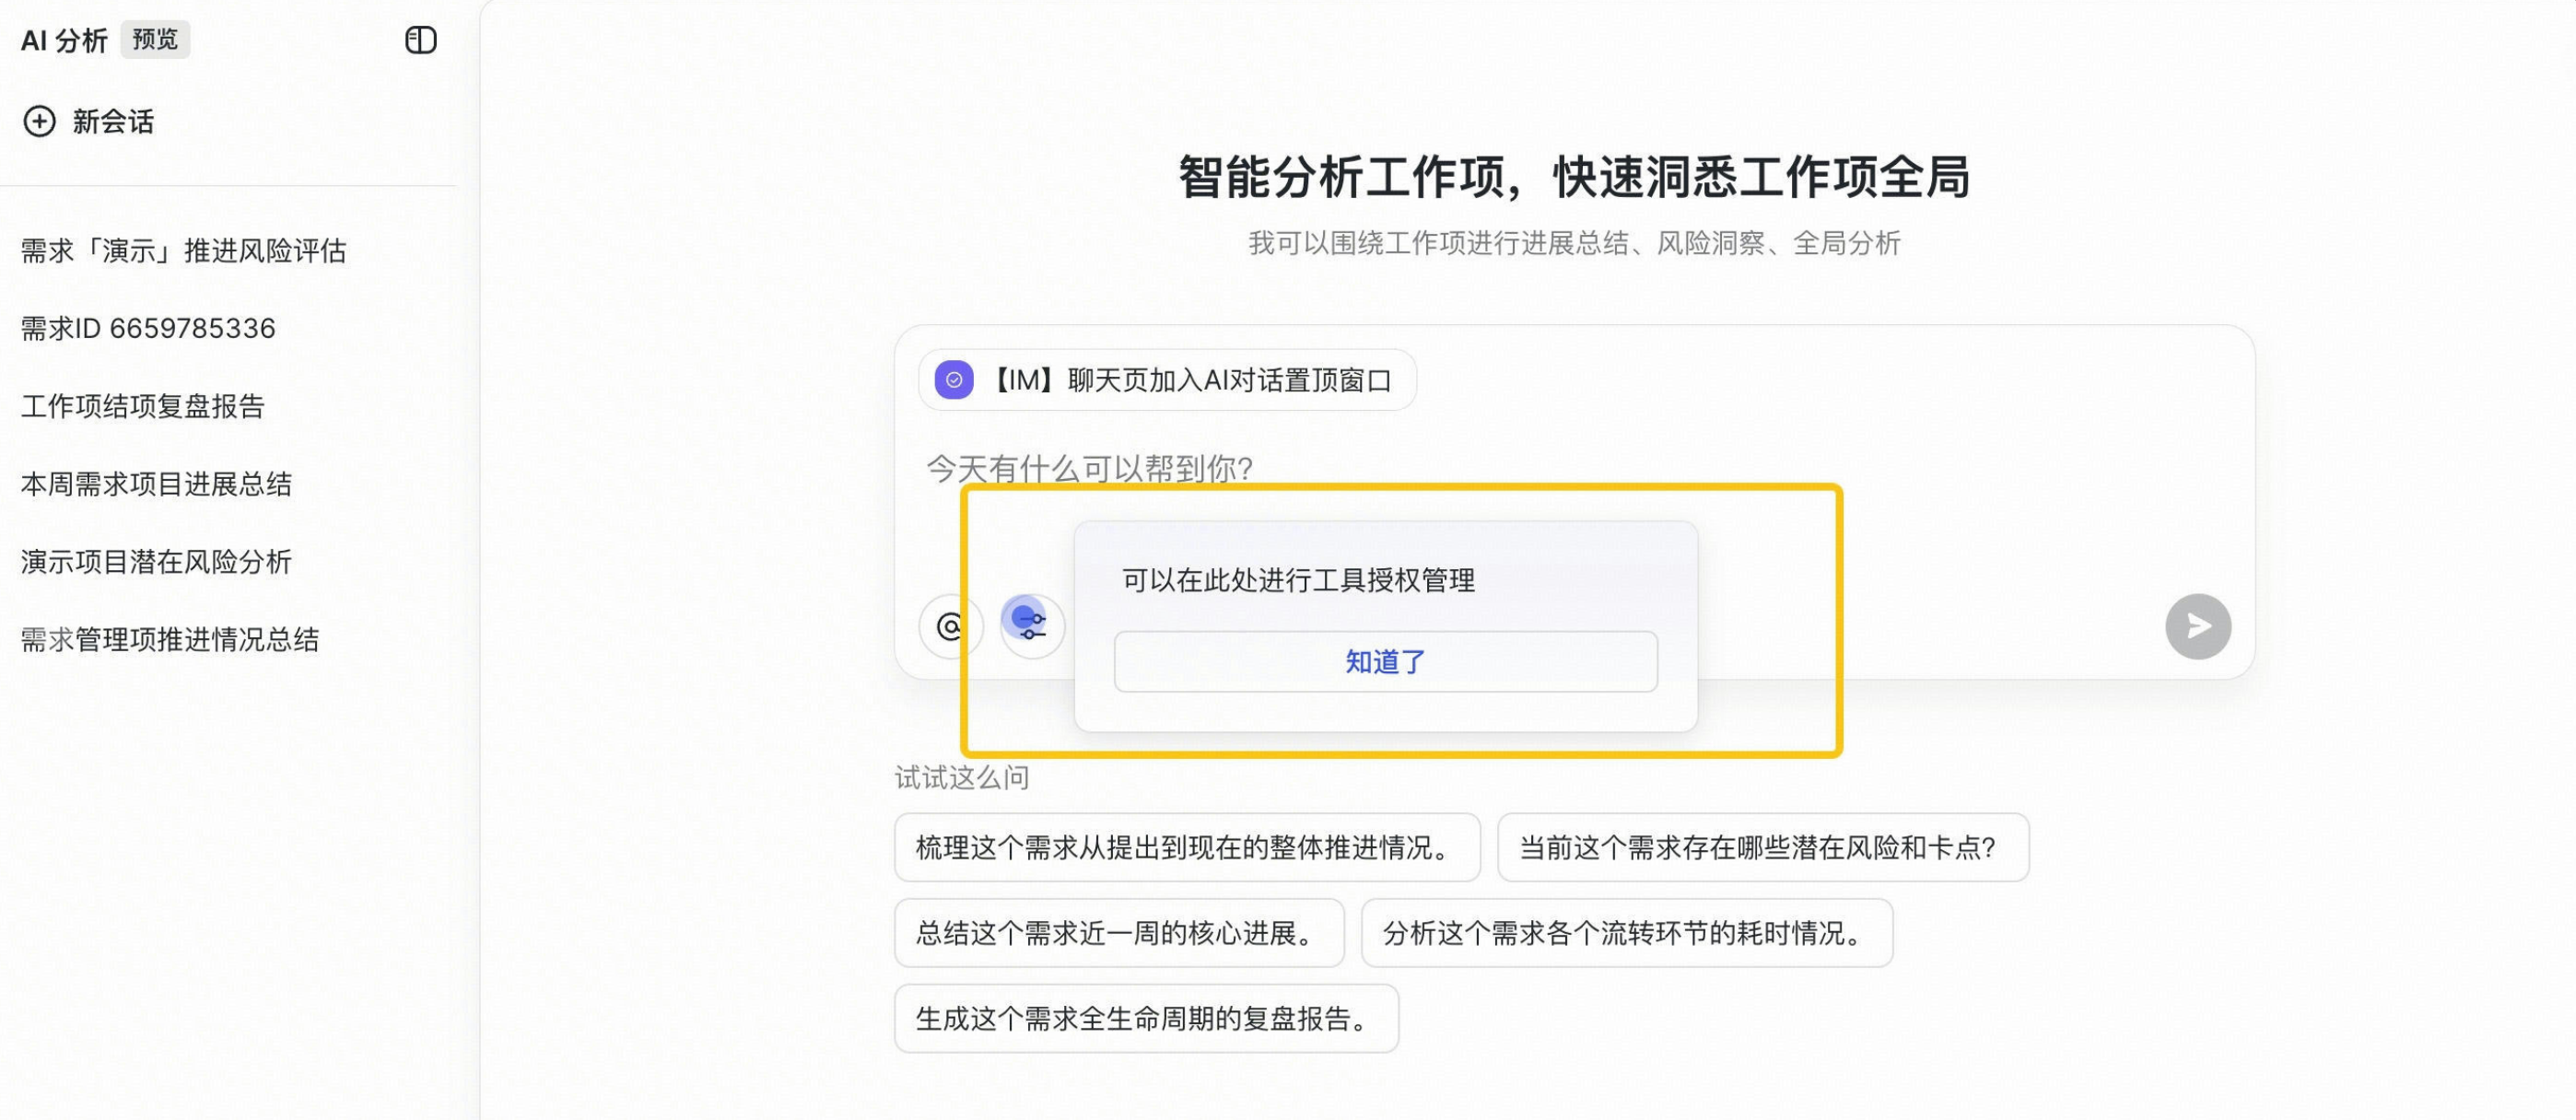Open 本周需求项目进展总结 conversation
Screen dimensions: 2576x1120
156,484
